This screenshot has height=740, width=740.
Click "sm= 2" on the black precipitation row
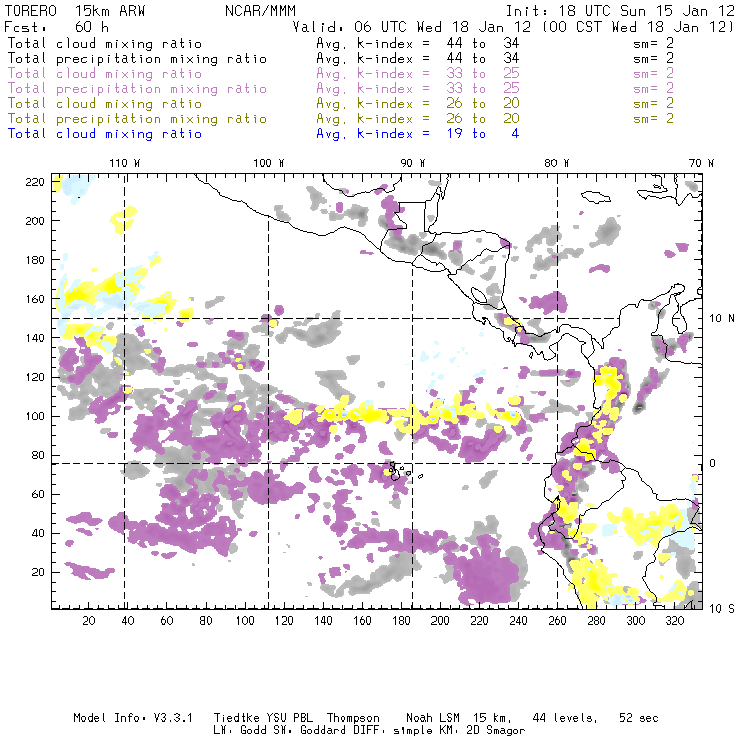coord(653,59)
